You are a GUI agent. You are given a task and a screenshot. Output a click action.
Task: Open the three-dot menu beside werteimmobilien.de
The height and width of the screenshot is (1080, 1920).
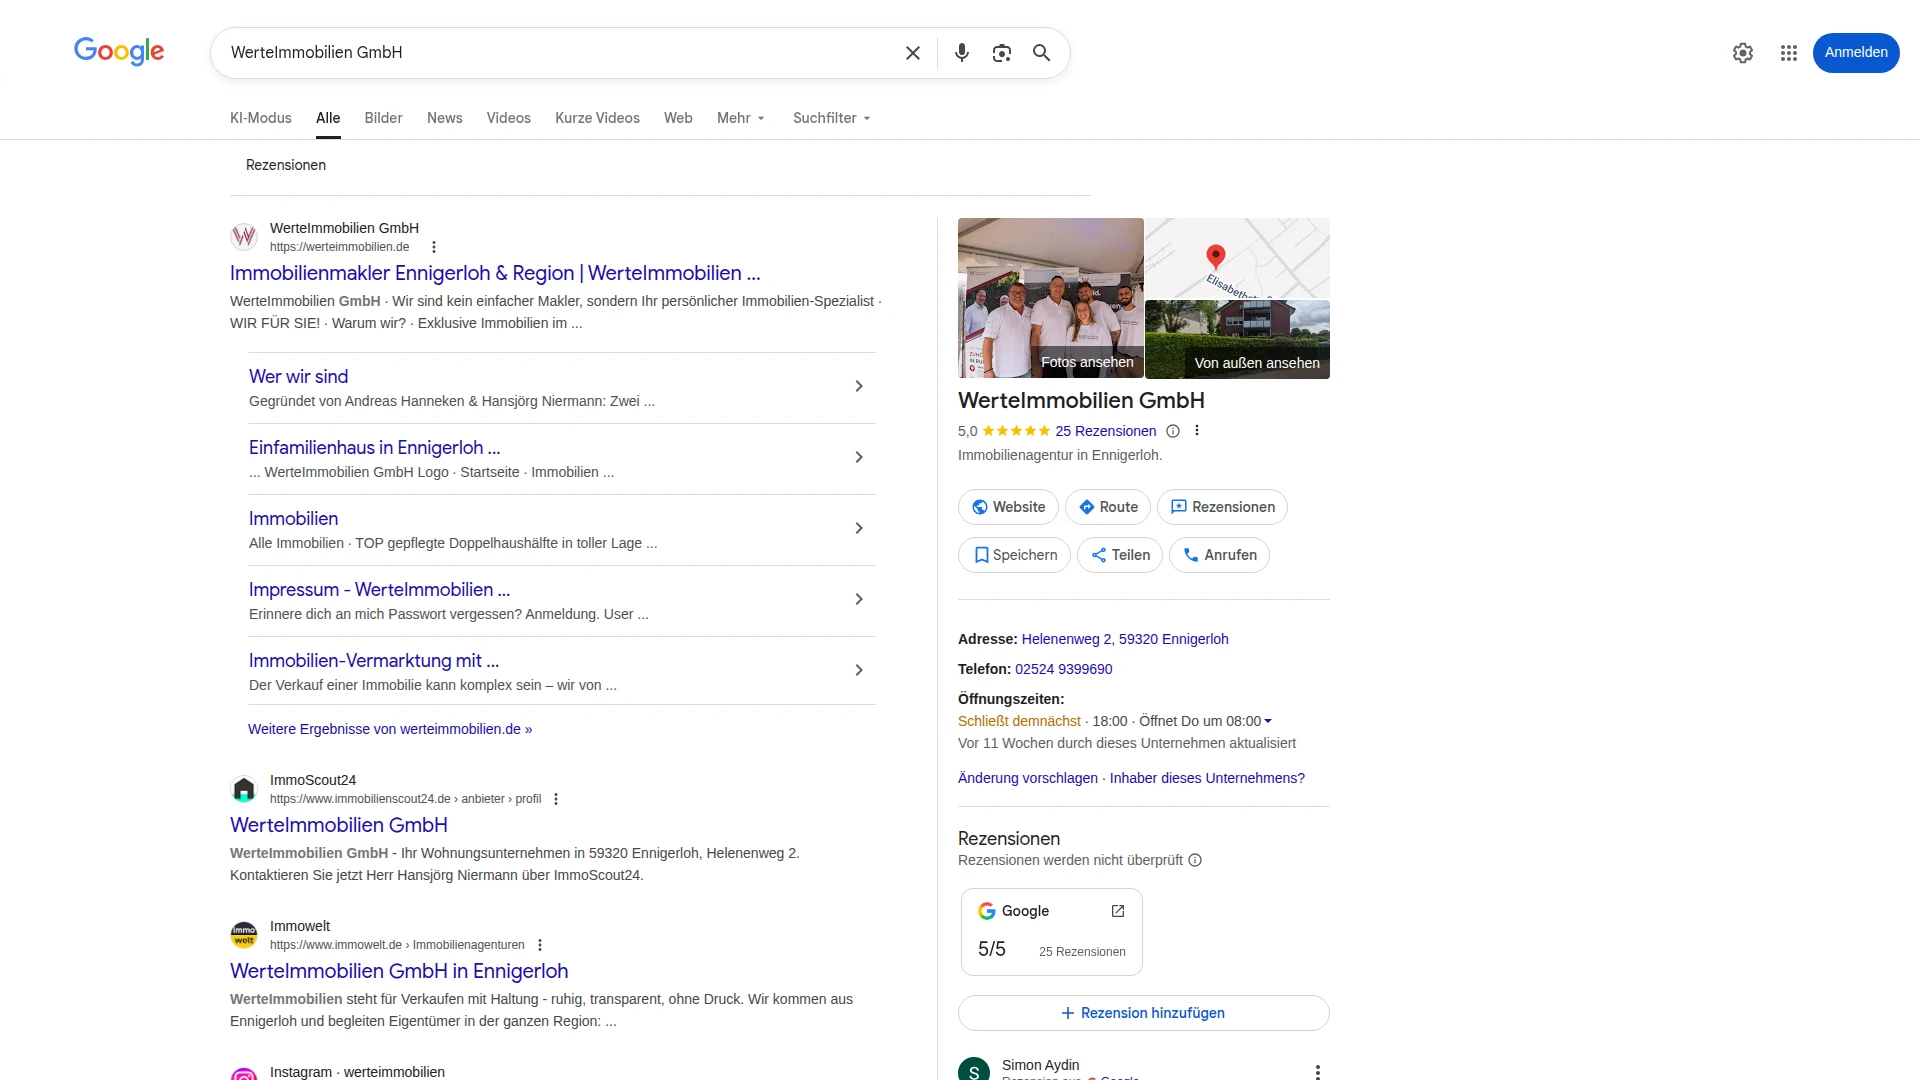pos(433,247)
